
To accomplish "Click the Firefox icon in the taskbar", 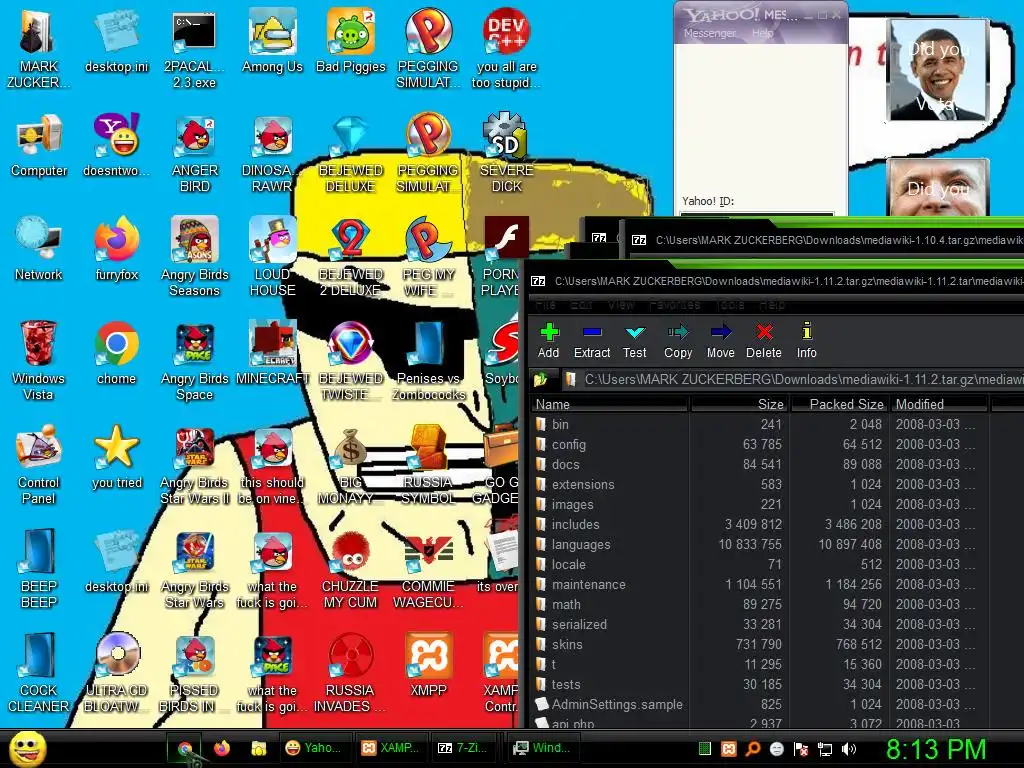I will coord(222,748).
